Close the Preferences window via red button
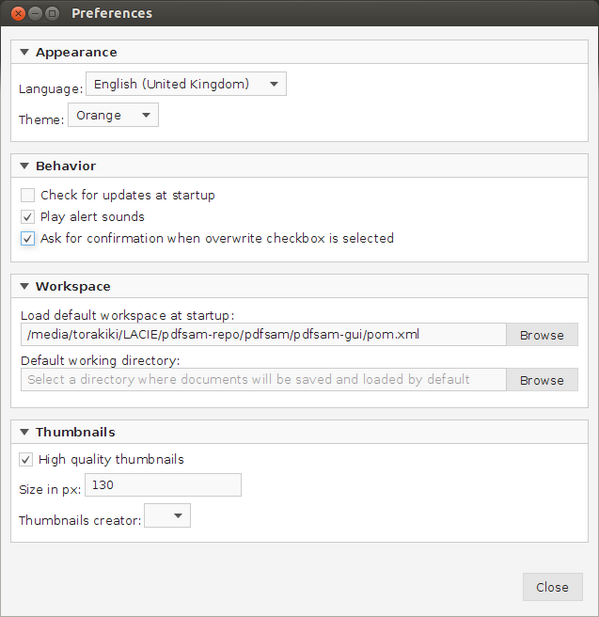This screenshot has height=617, width=599. [x=18, y=13]
